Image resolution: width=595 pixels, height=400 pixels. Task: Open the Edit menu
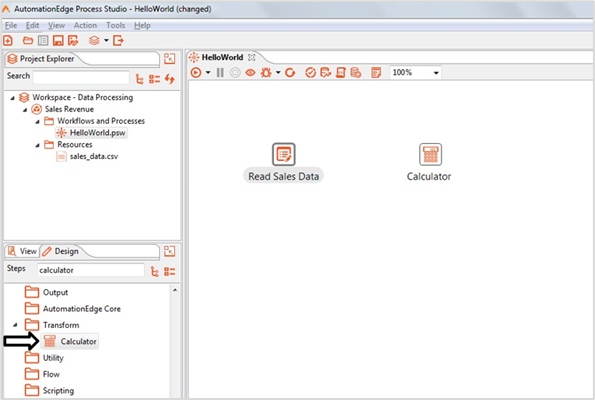pos(32,25)
